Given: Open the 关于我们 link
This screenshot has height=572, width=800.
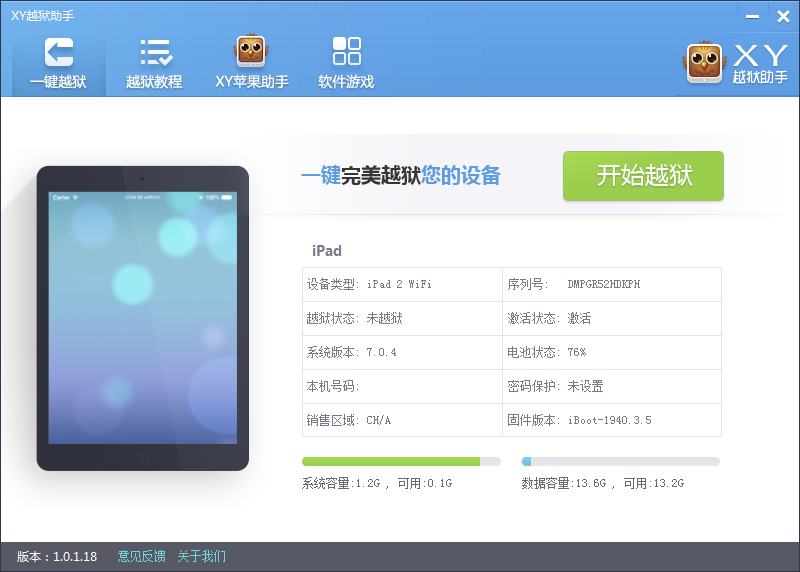Looking at the screenshot, I should click(202, 556).
